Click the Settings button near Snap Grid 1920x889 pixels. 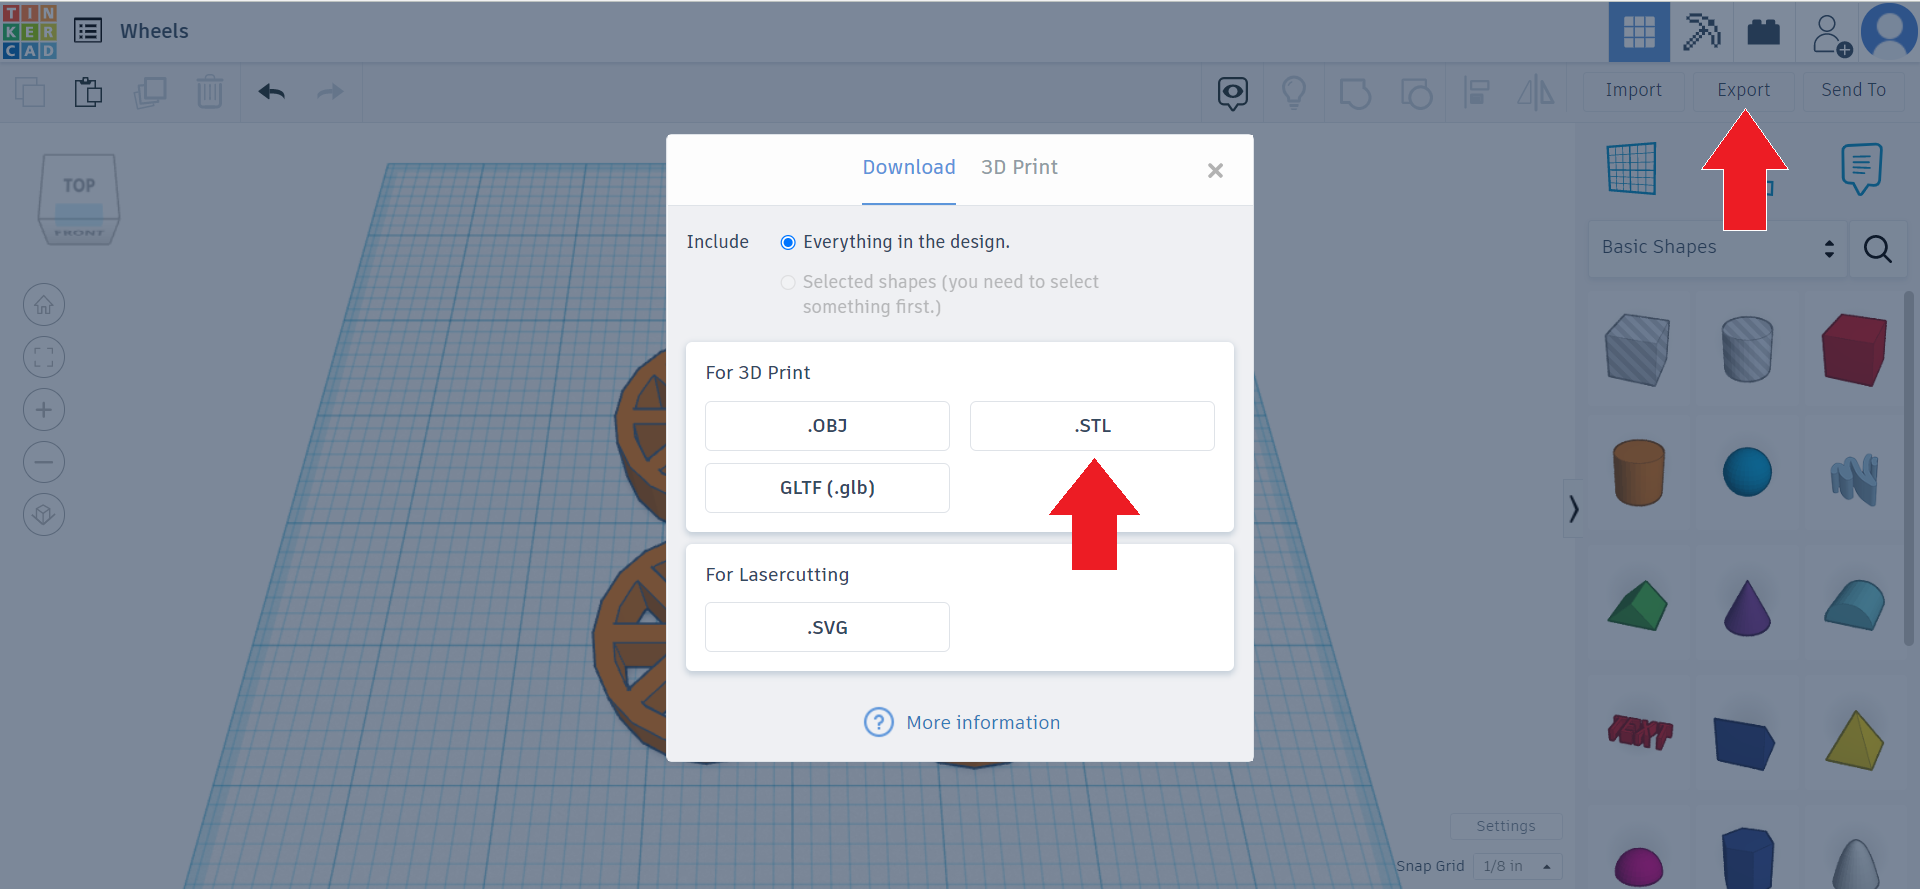pyautogui.click(x=1506, y=826)
